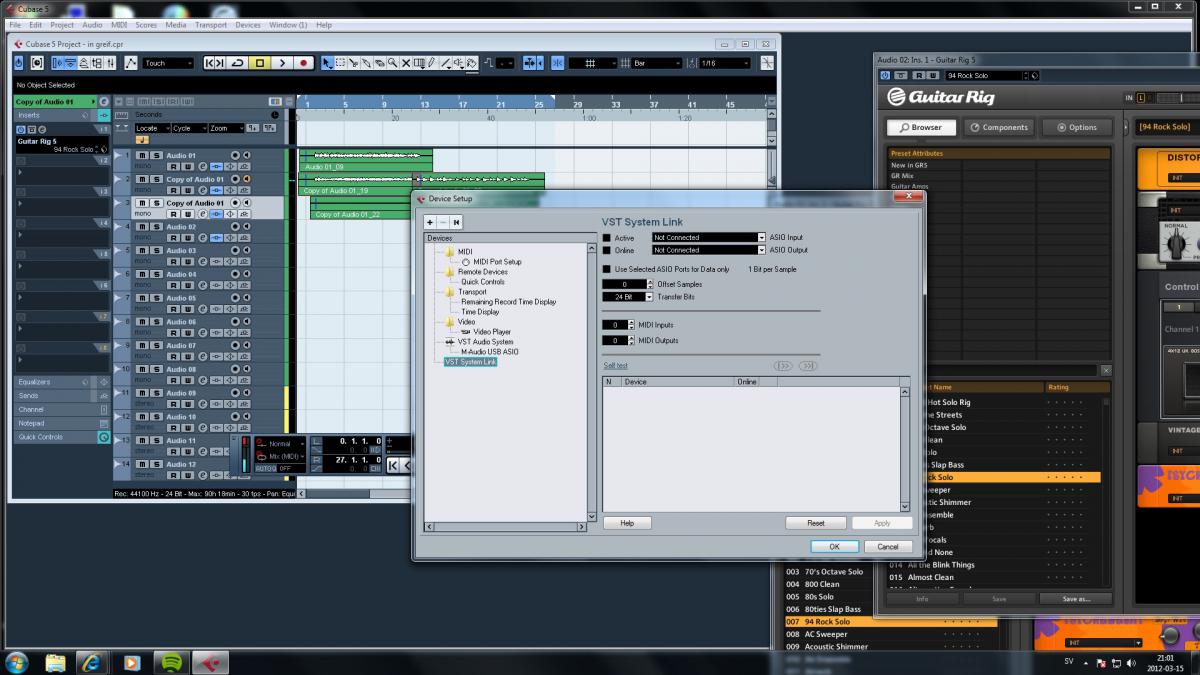Switch to Guitar Rig Options tab
Screen dimensions: 1200x675
(1077, 127)
